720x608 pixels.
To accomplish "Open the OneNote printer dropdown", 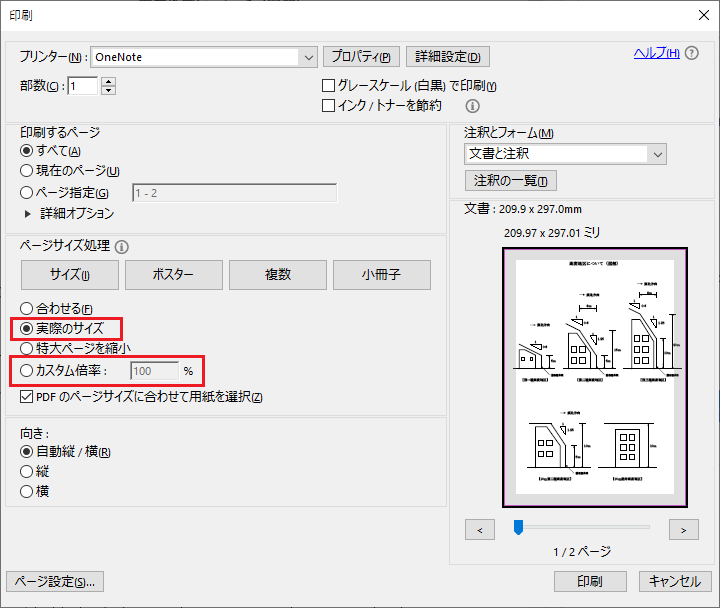I will [x=309, y=57].
